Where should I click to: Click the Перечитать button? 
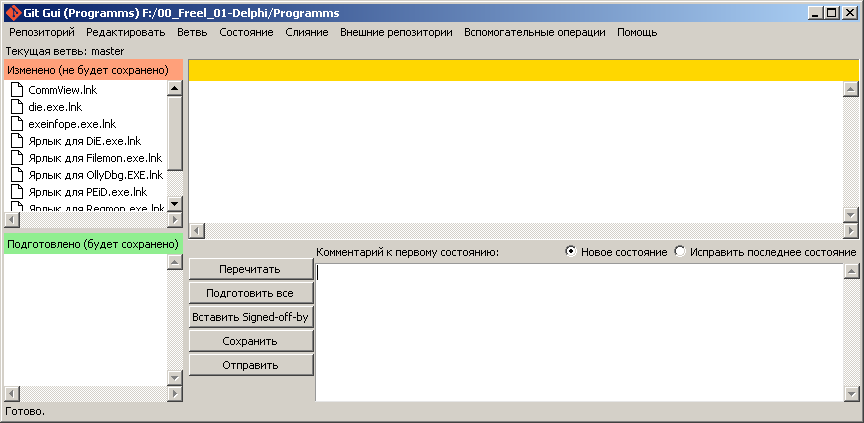click(x=251, y=269)
